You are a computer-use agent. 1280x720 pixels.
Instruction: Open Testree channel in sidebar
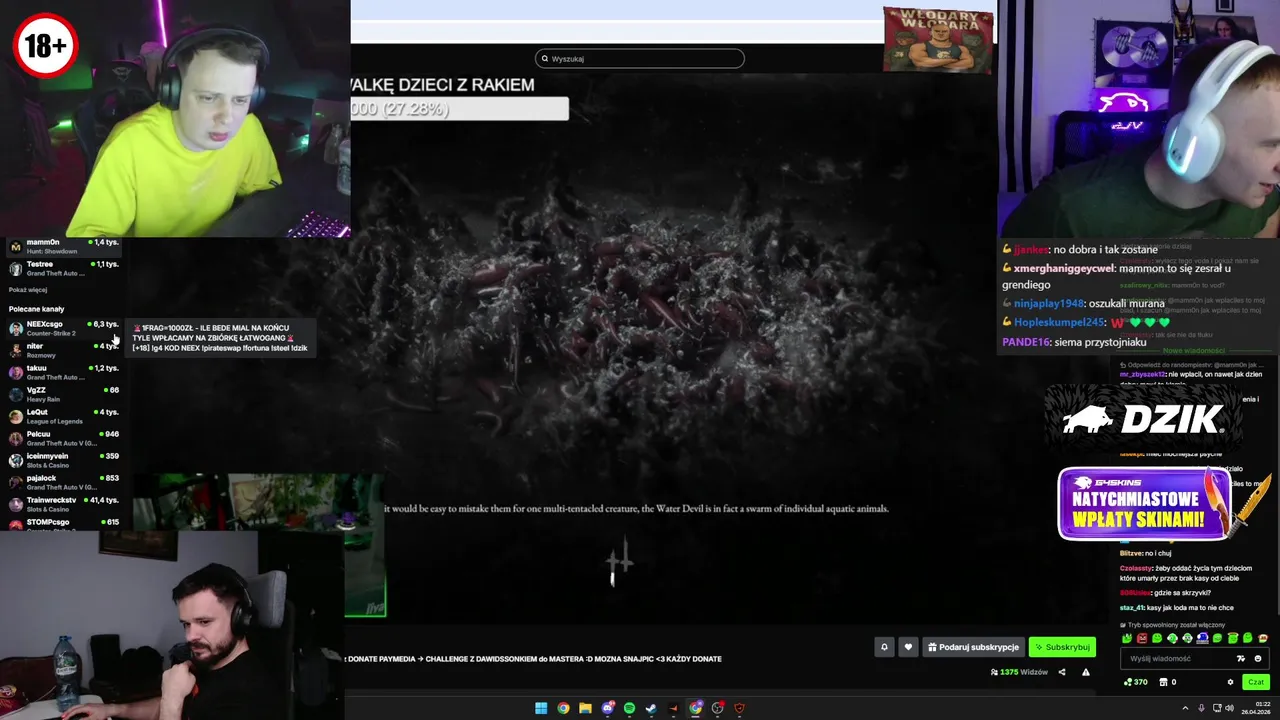click(x=64, y=268)
